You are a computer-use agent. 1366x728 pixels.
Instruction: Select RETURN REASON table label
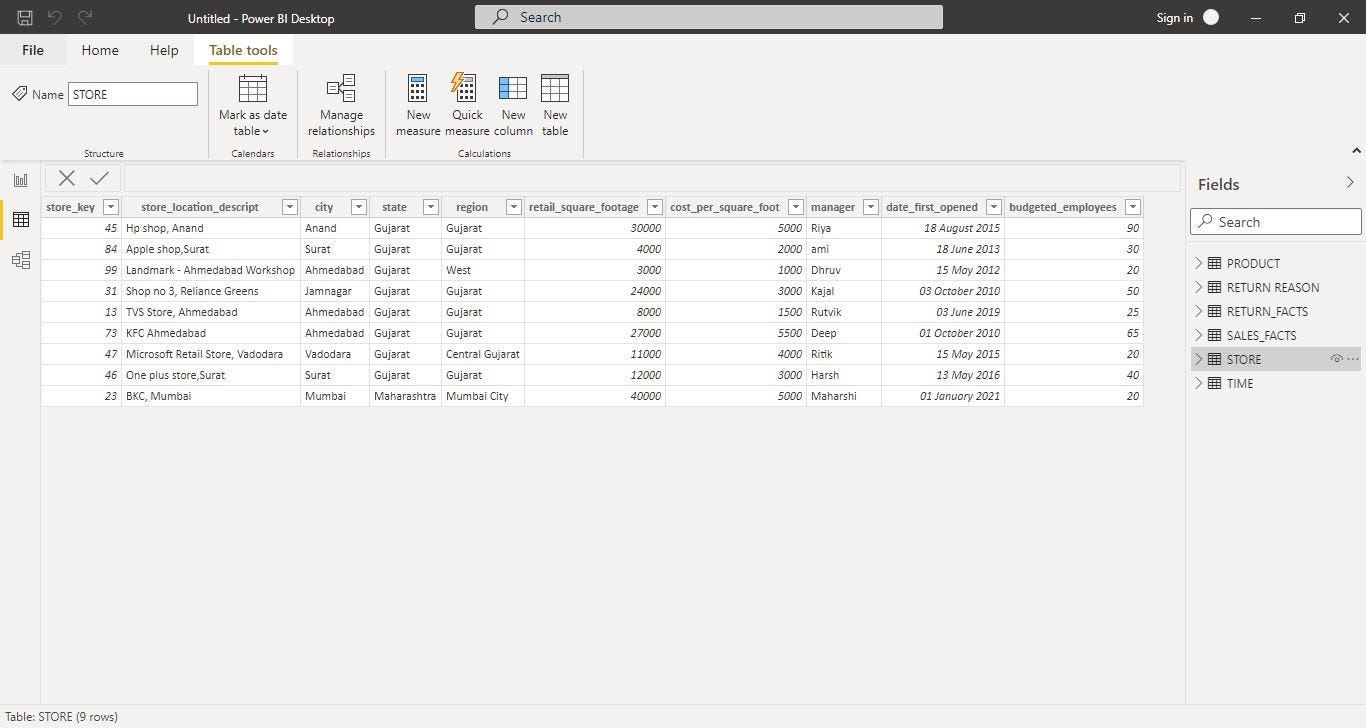tap(1273, 287)
